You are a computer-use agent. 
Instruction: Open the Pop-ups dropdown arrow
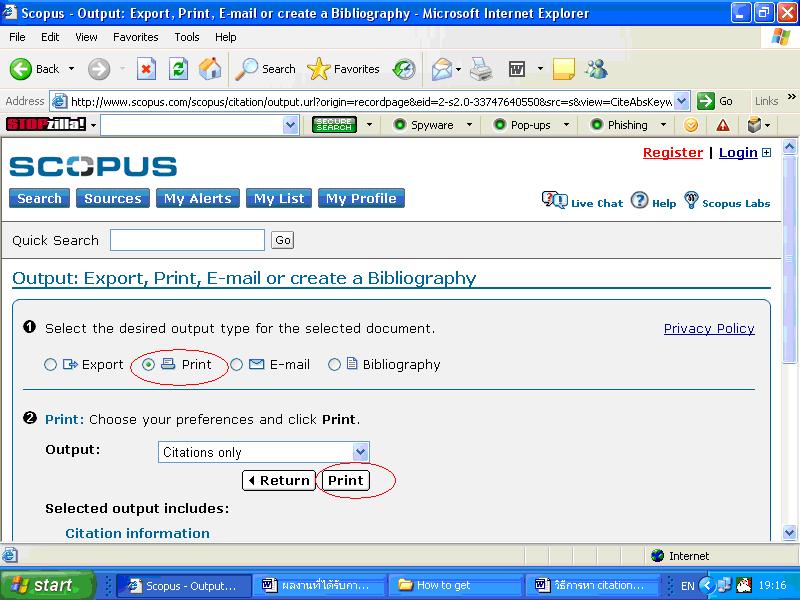[566, 124]
